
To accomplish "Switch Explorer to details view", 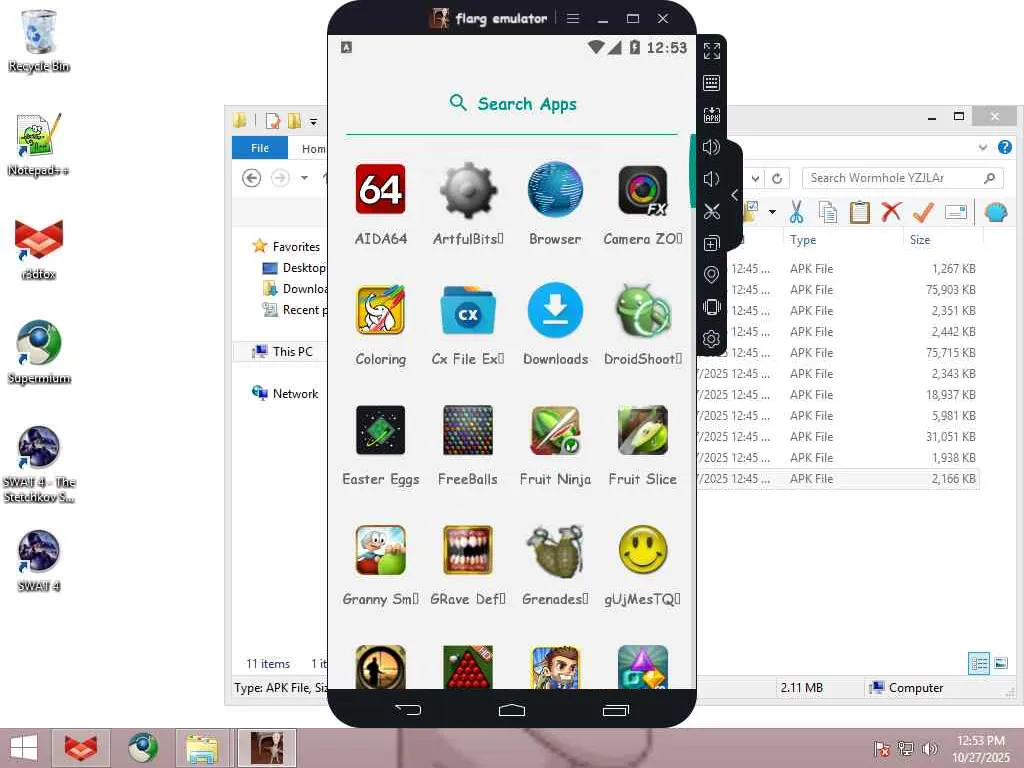I will point(979,664).
